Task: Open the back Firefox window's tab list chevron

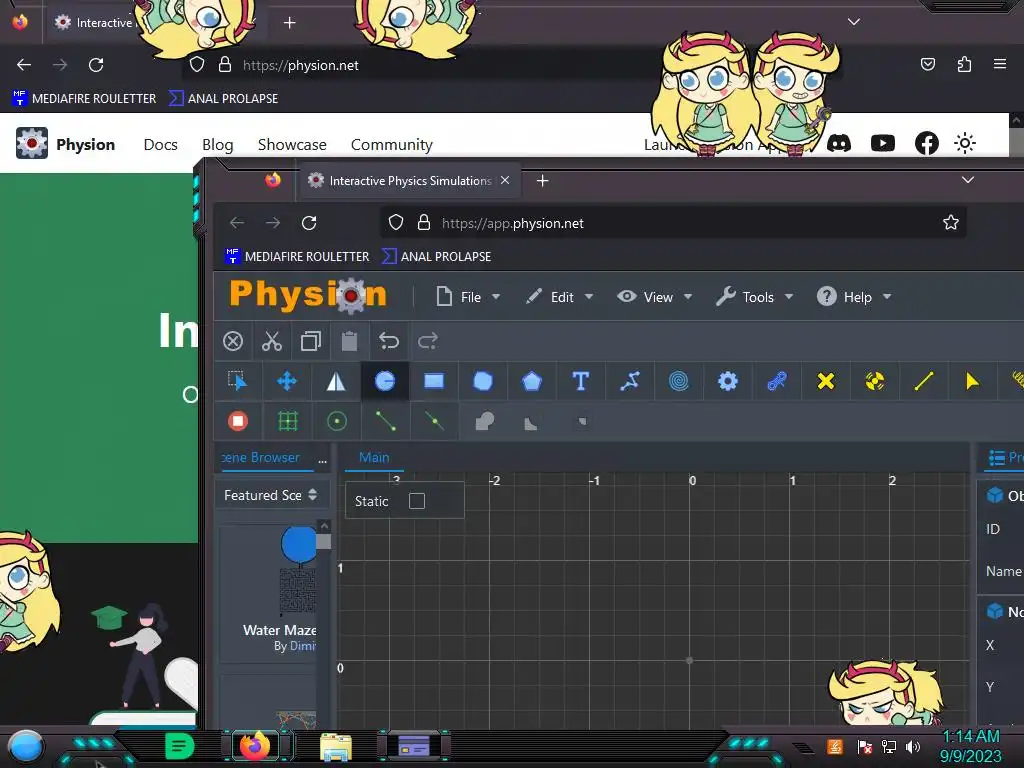Action: (x=854, y=22)
